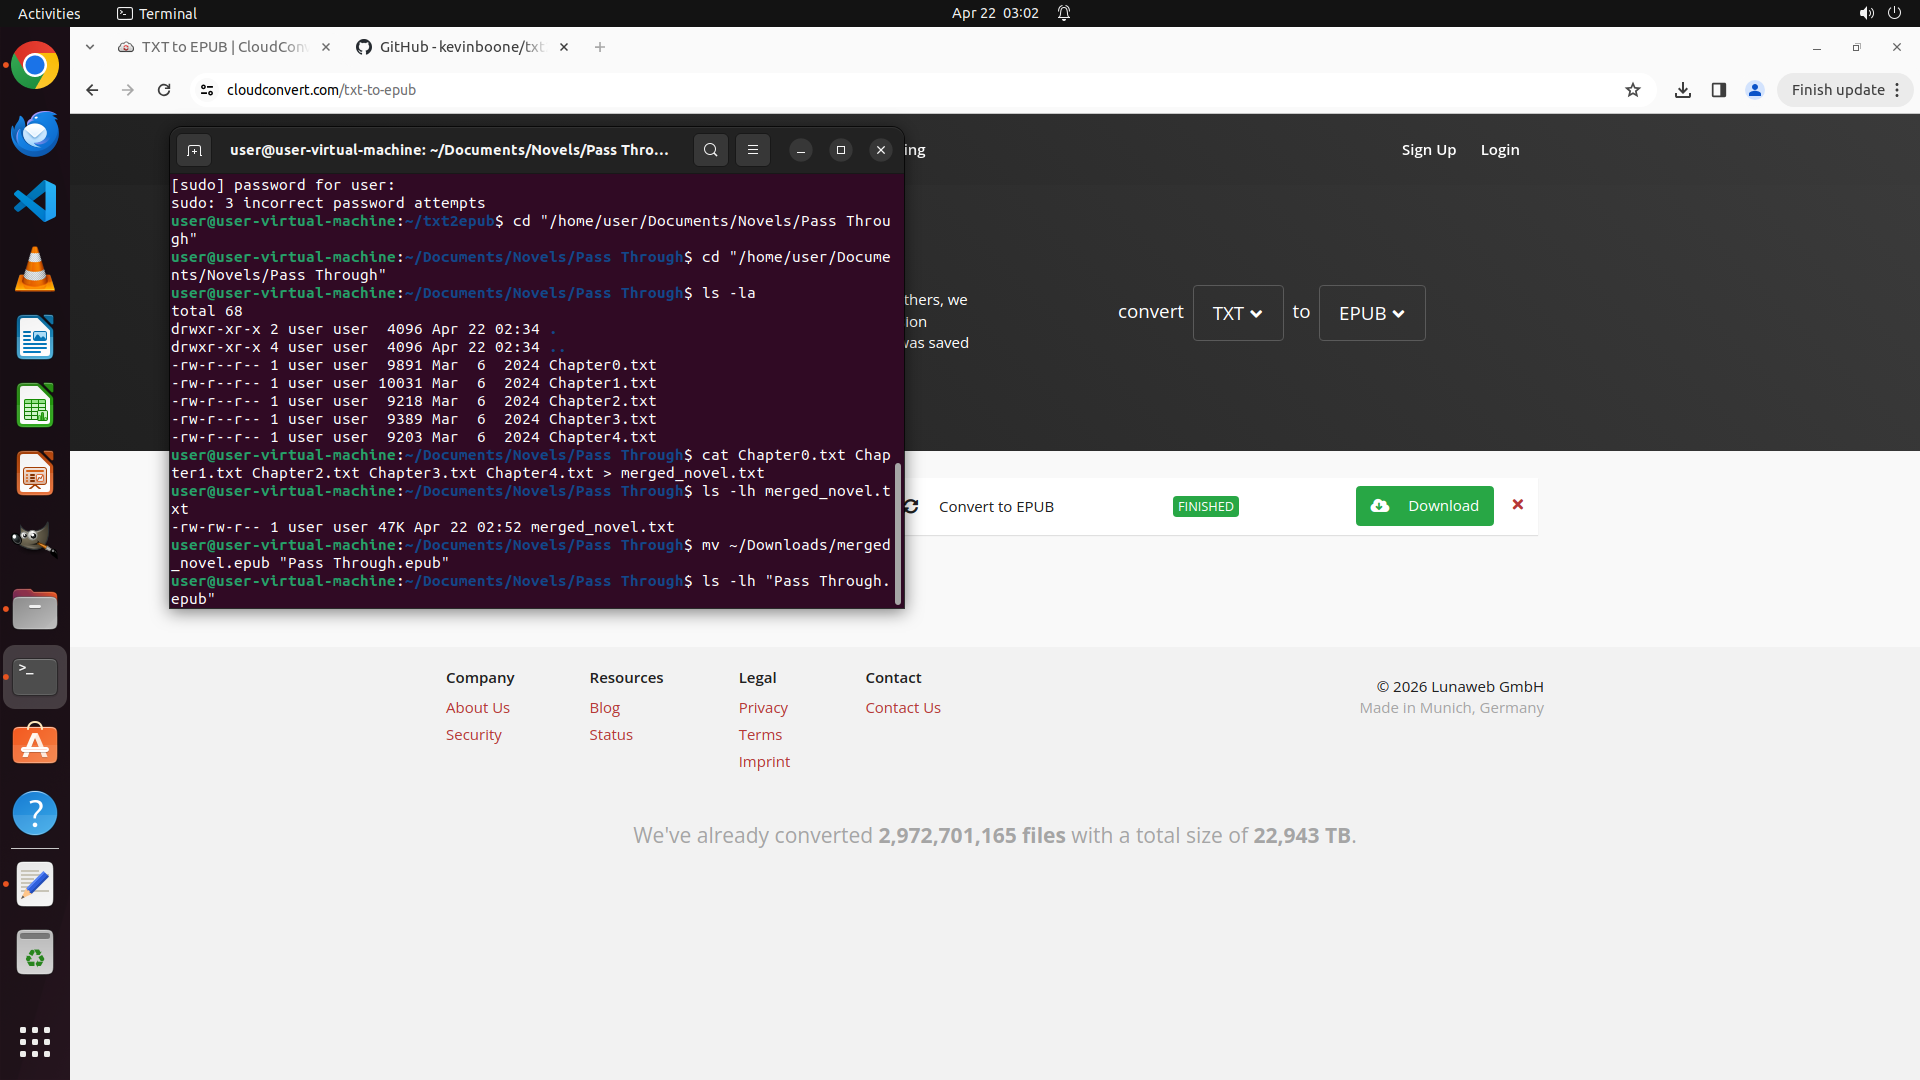Toggle the notification bell in top bar
The width and height of the screenshot is (1920, 1080).
click(1064, 13)
